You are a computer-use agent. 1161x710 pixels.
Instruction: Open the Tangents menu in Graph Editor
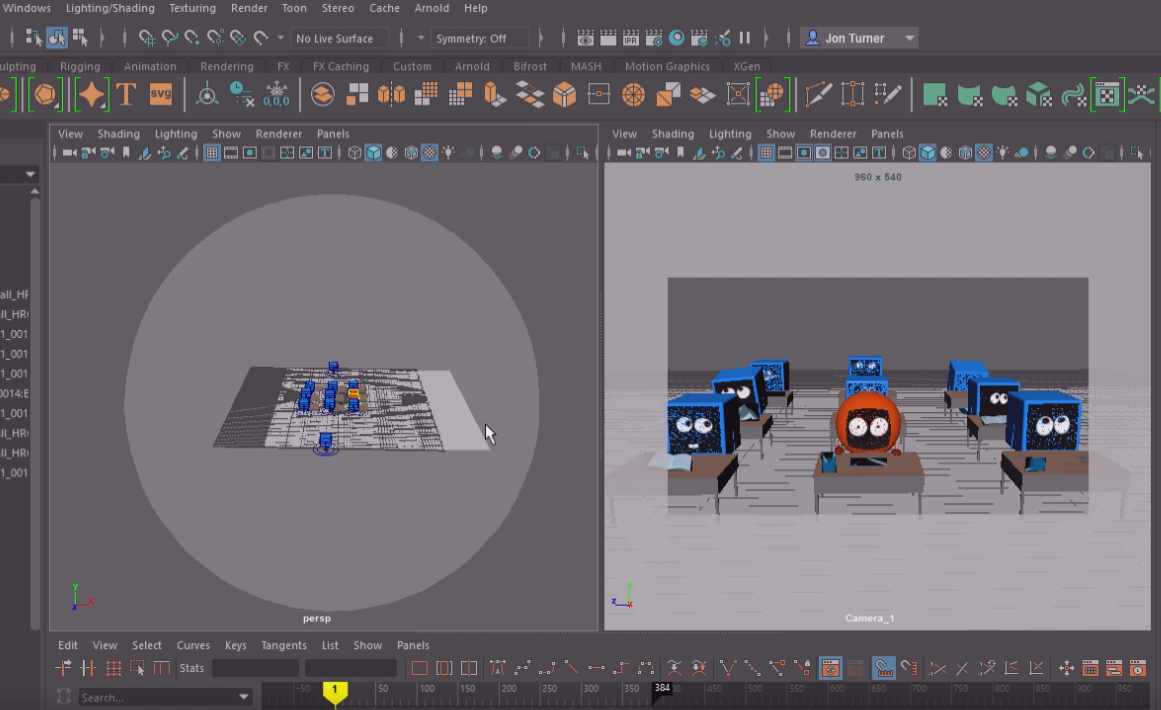coord(284,646)
